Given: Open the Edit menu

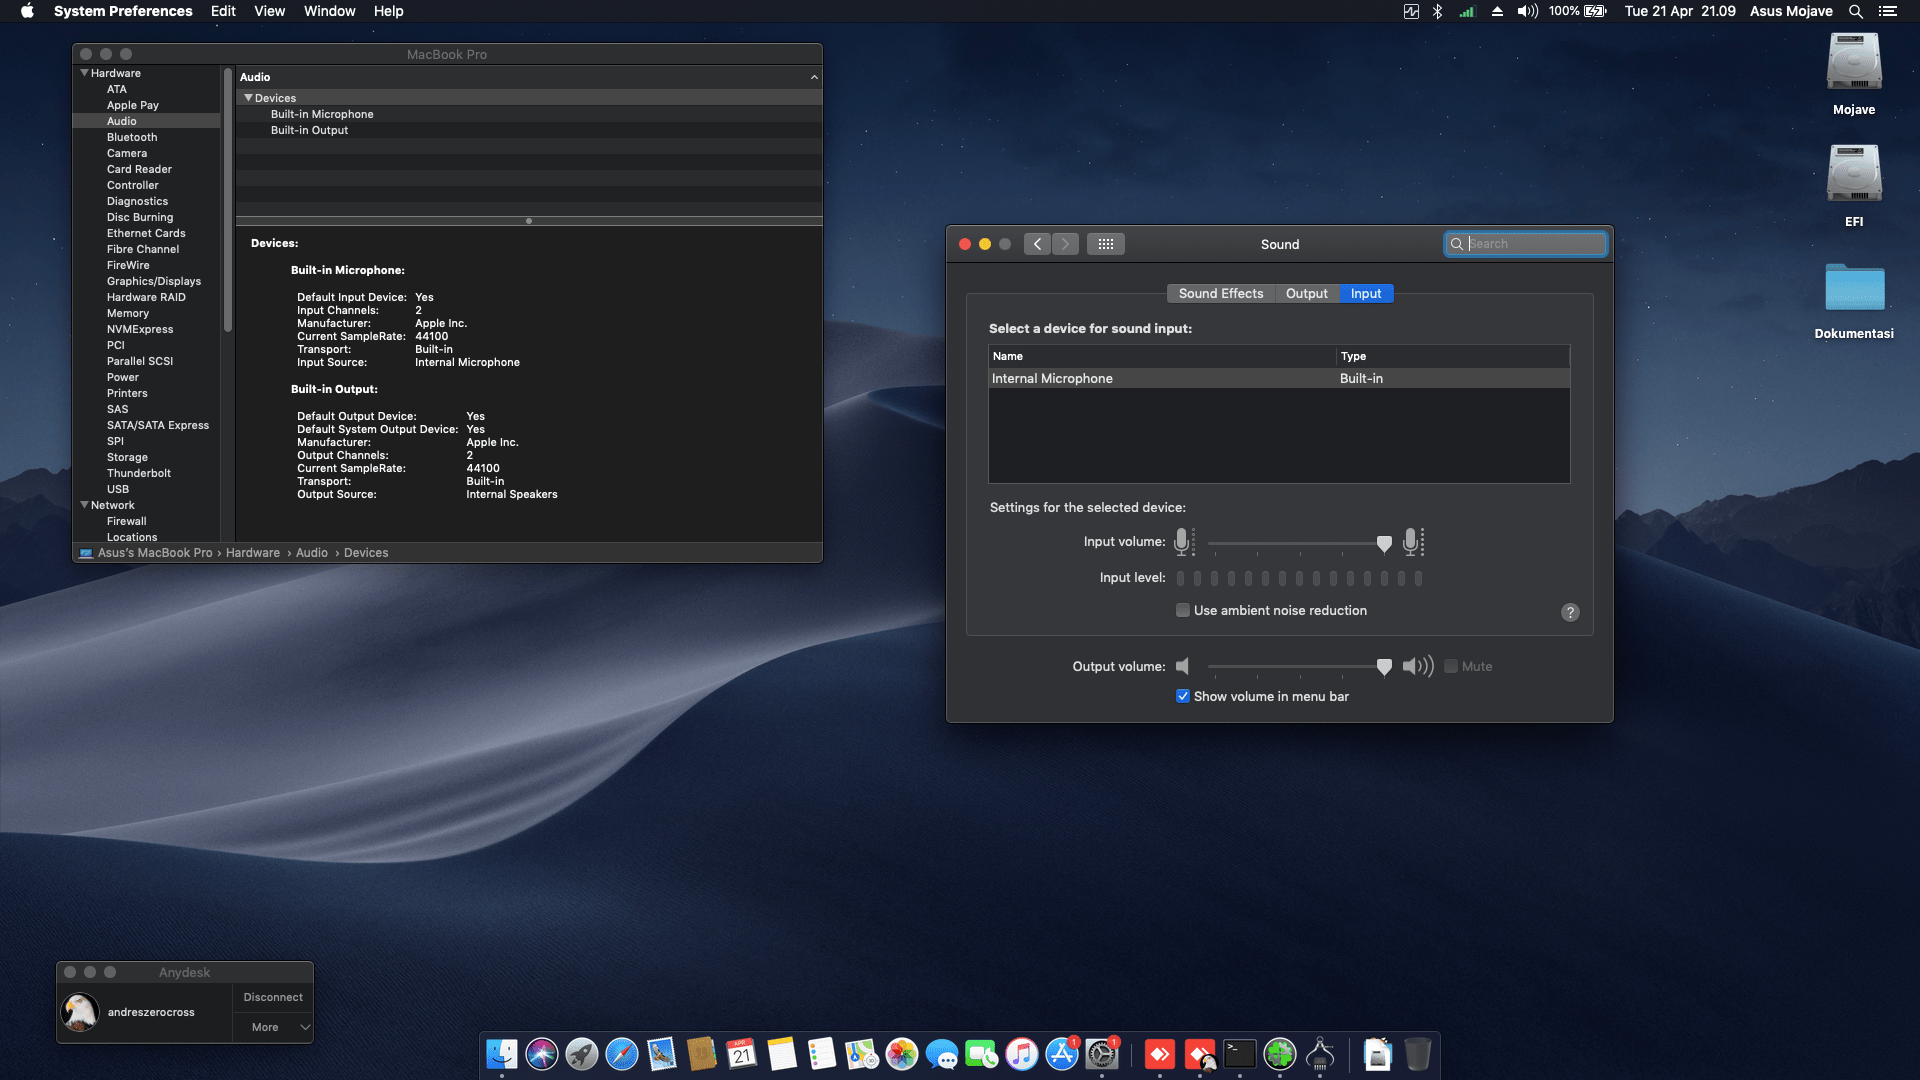Looking at the screenshot, I should pyautogui.click(x=223, y=11).
